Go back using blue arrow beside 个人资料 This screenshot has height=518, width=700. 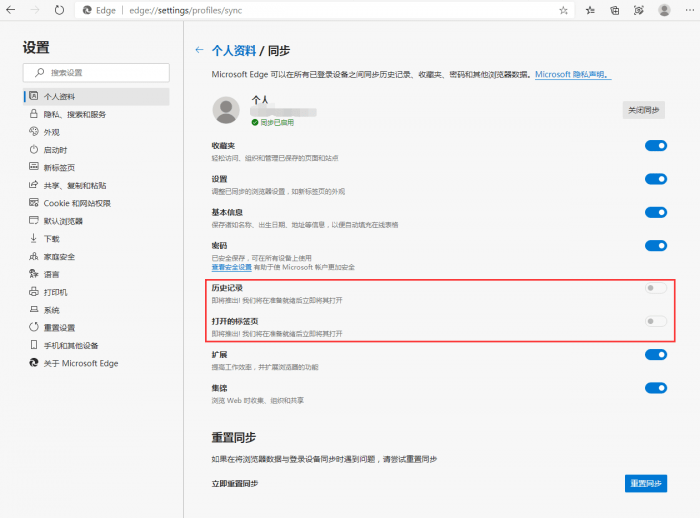point(199,50)
